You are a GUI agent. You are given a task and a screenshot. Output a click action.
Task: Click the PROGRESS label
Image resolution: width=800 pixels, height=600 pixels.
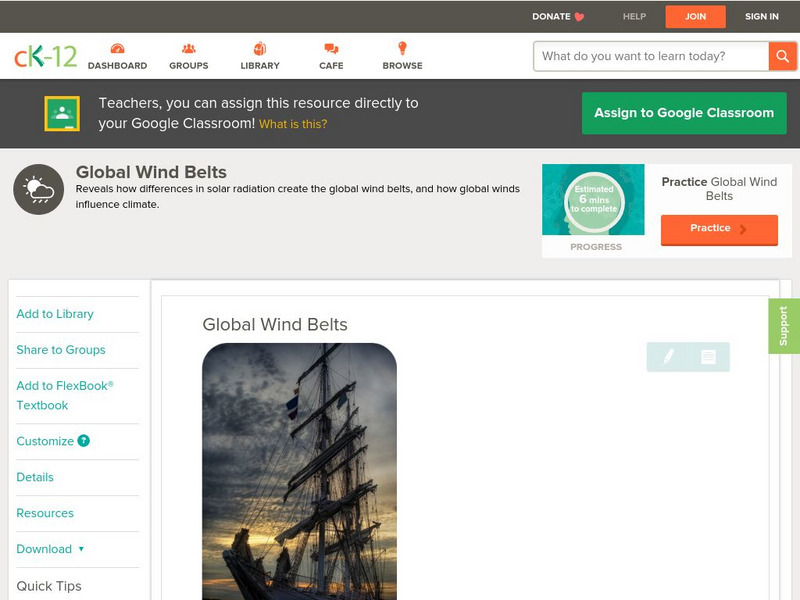[x=596, y=247]
